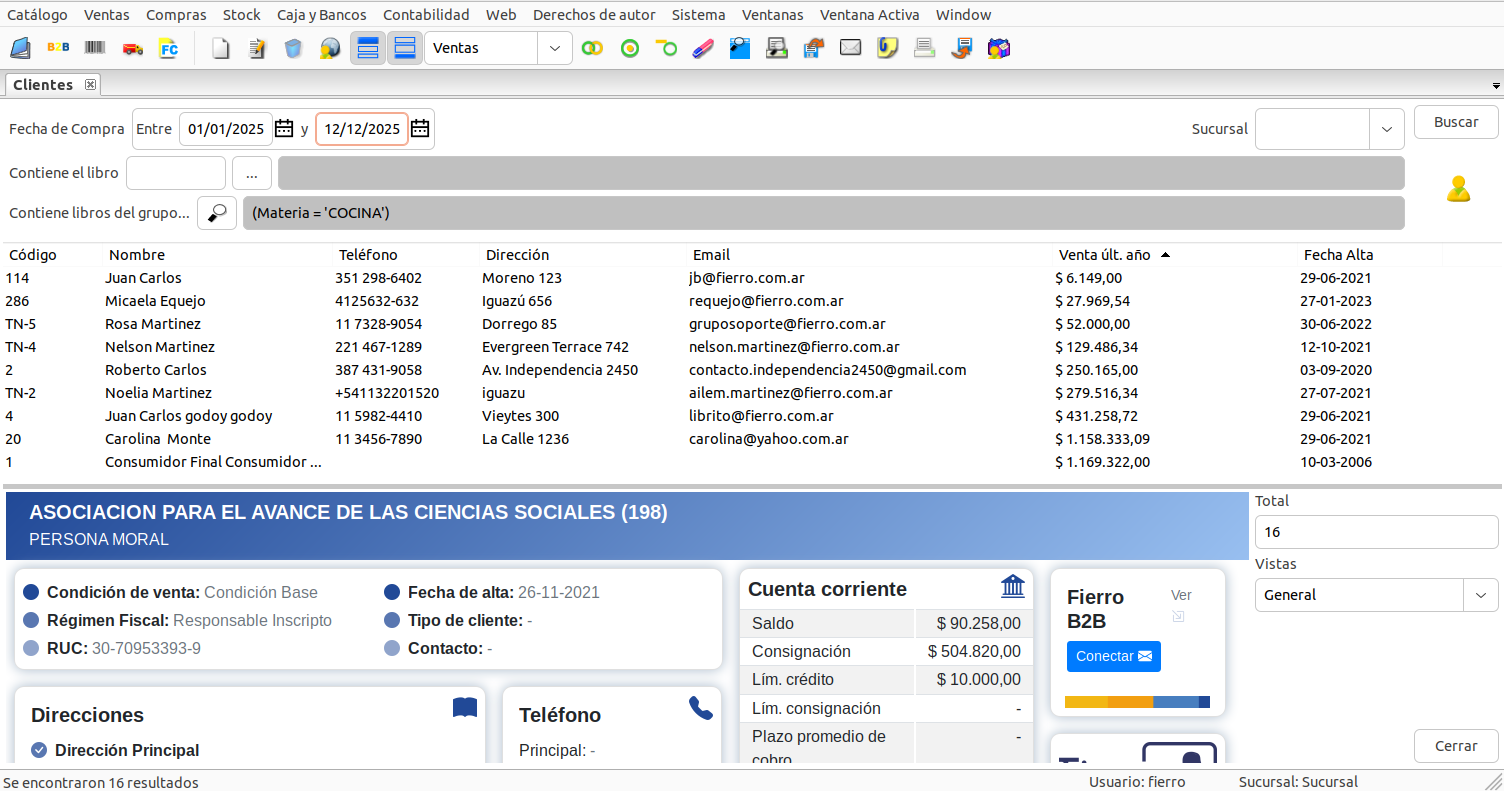Click the red delivery truck icon
The image size is (1504, 791).
click(x=132, y=48)
